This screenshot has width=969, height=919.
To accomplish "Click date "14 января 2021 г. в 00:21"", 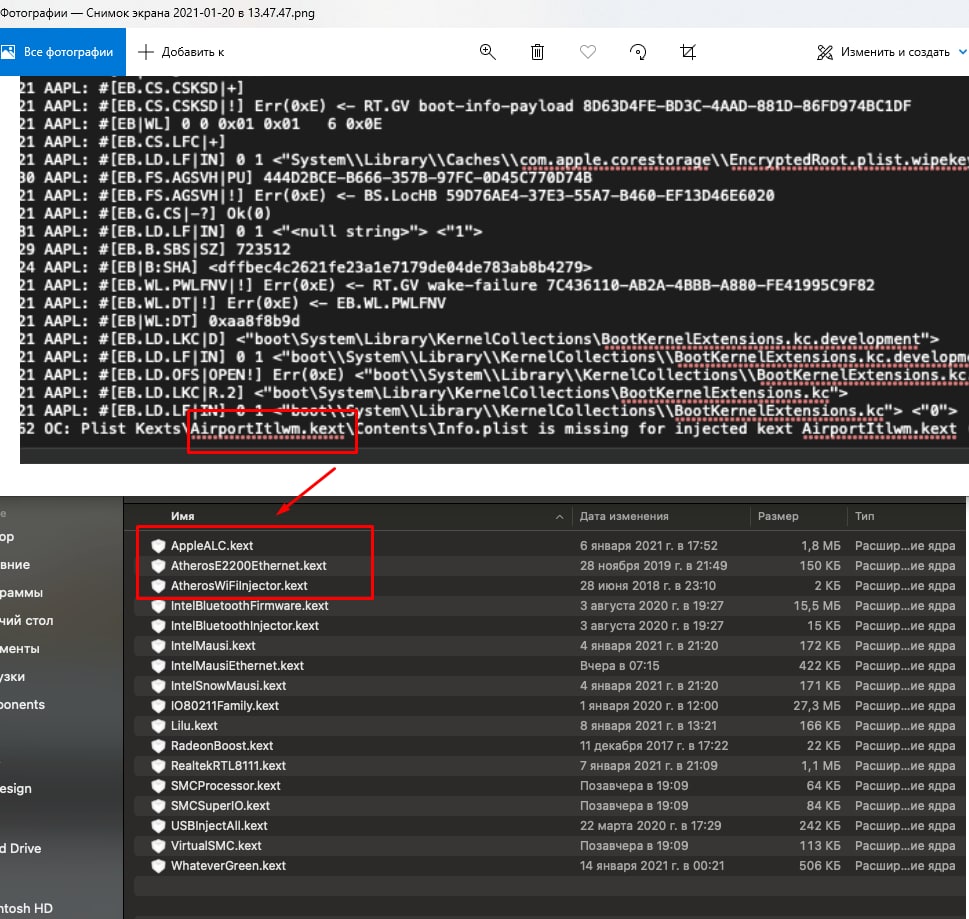I will (x=651, y=865).
